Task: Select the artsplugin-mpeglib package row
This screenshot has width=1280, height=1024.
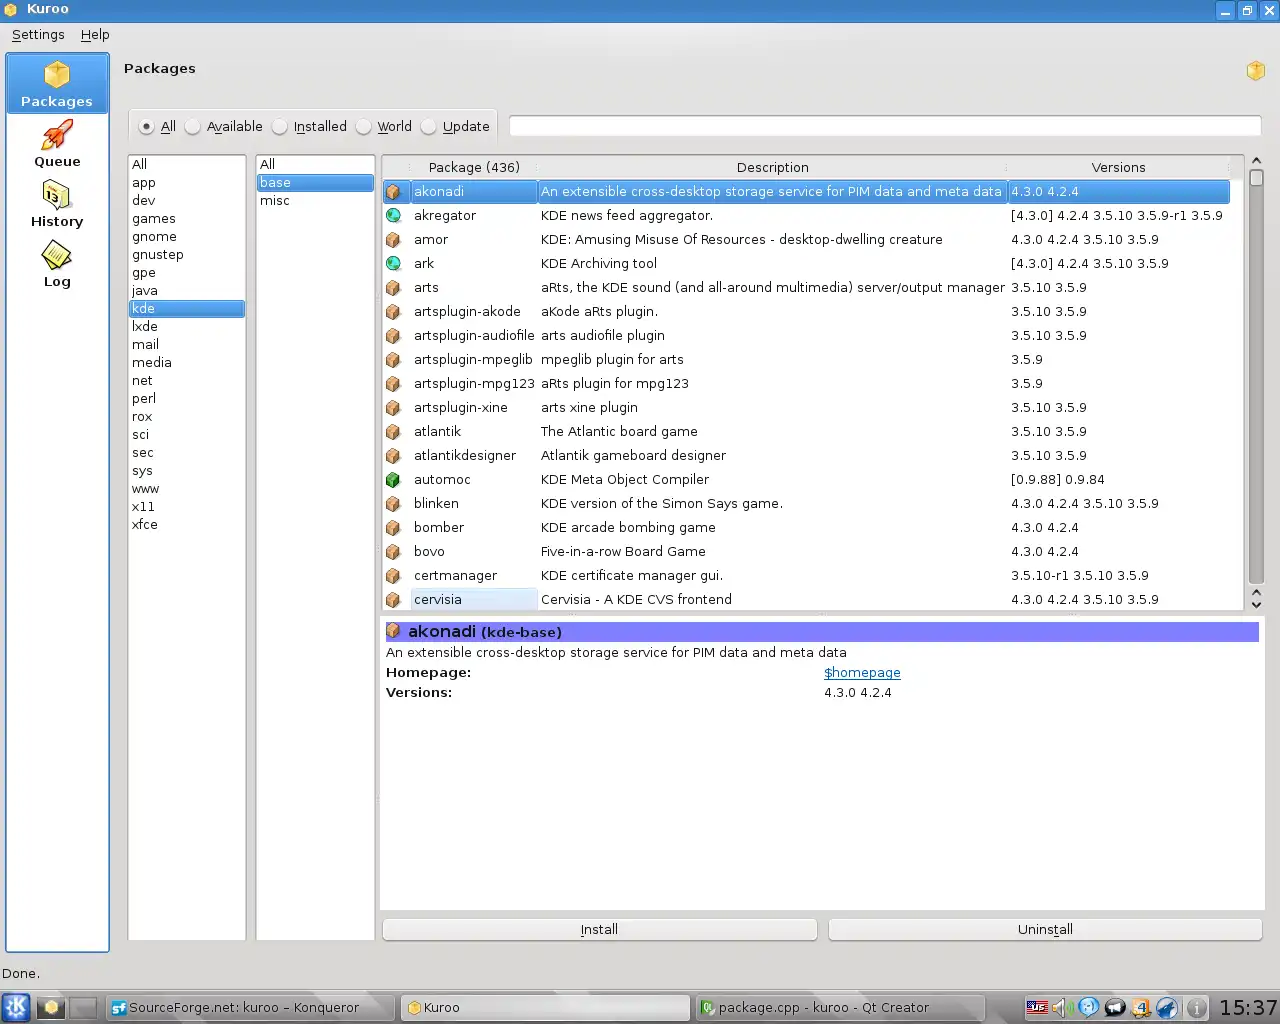Action: pos(806,359)
